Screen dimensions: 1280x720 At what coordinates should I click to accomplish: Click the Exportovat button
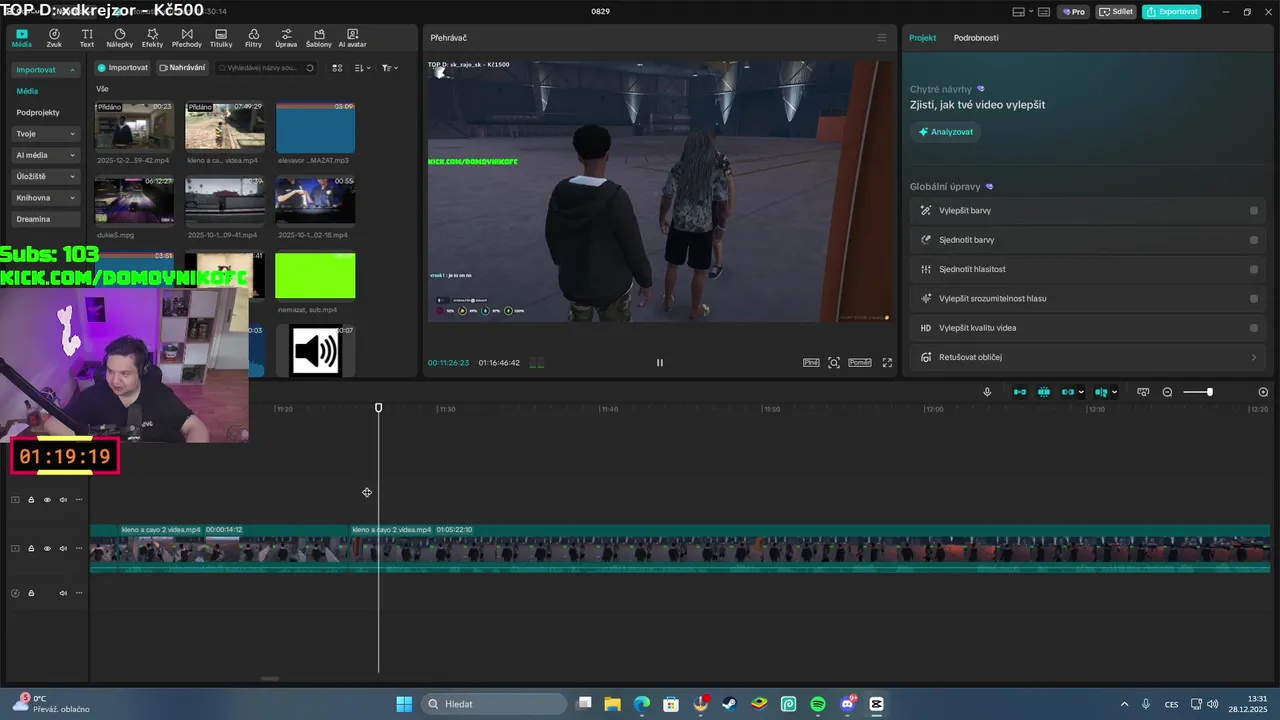pyautogui.click(x=1172, y=12)
